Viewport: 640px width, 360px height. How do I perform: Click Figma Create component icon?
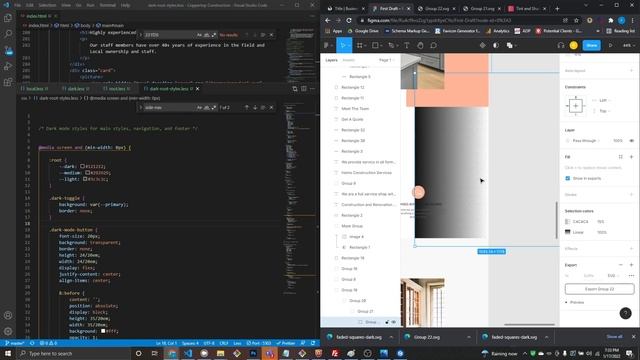coord(482,45)
